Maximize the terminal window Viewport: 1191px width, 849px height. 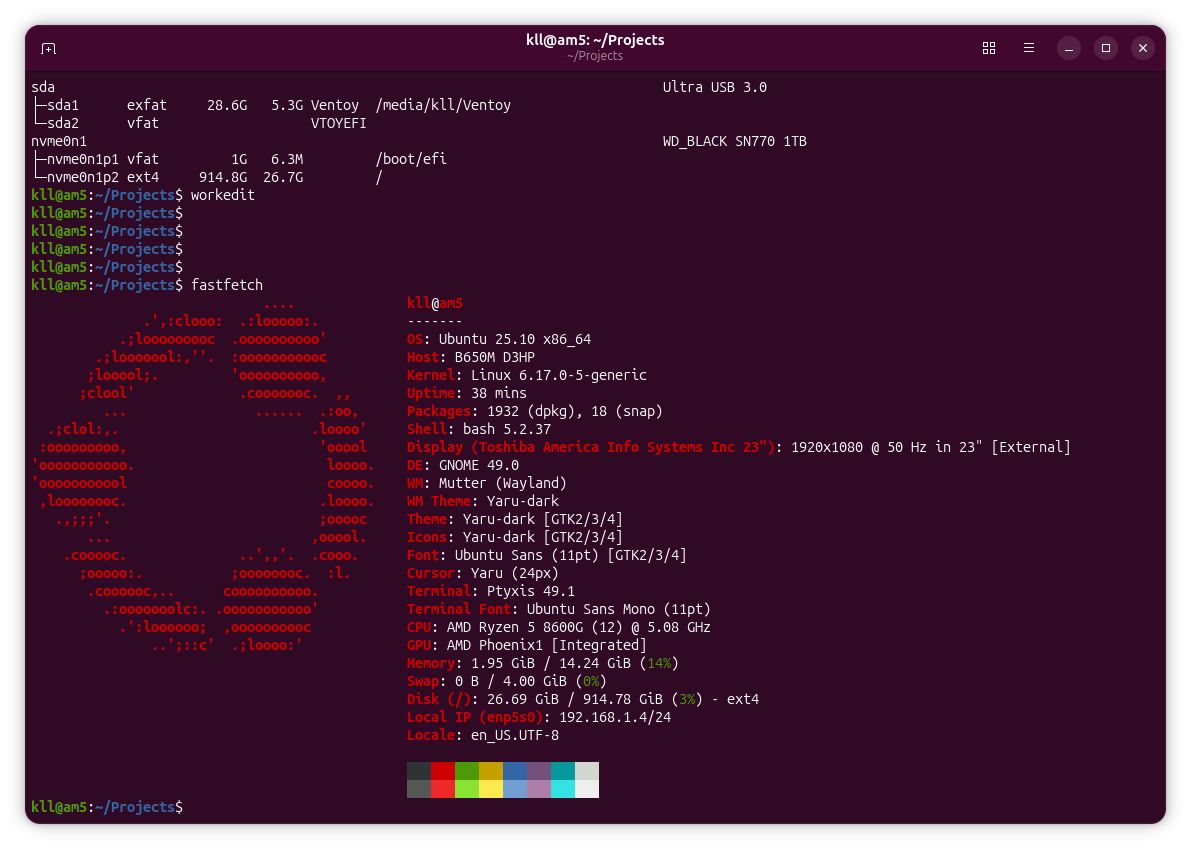(x=1105, y=48)
